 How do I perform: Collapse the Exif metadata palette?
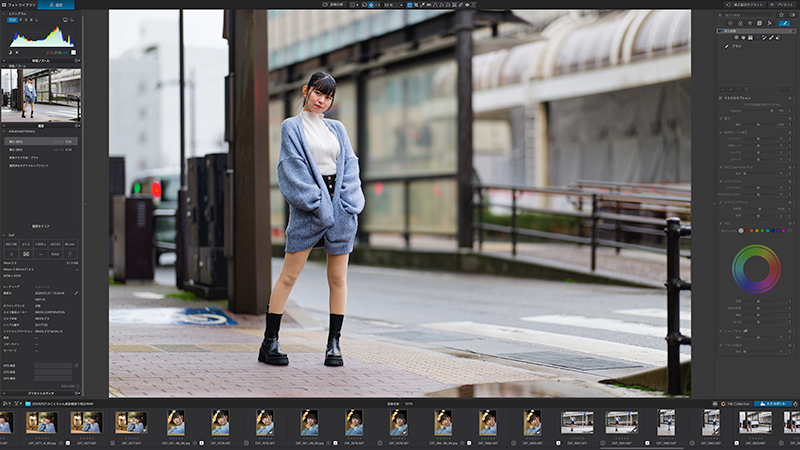pos(4,235)
